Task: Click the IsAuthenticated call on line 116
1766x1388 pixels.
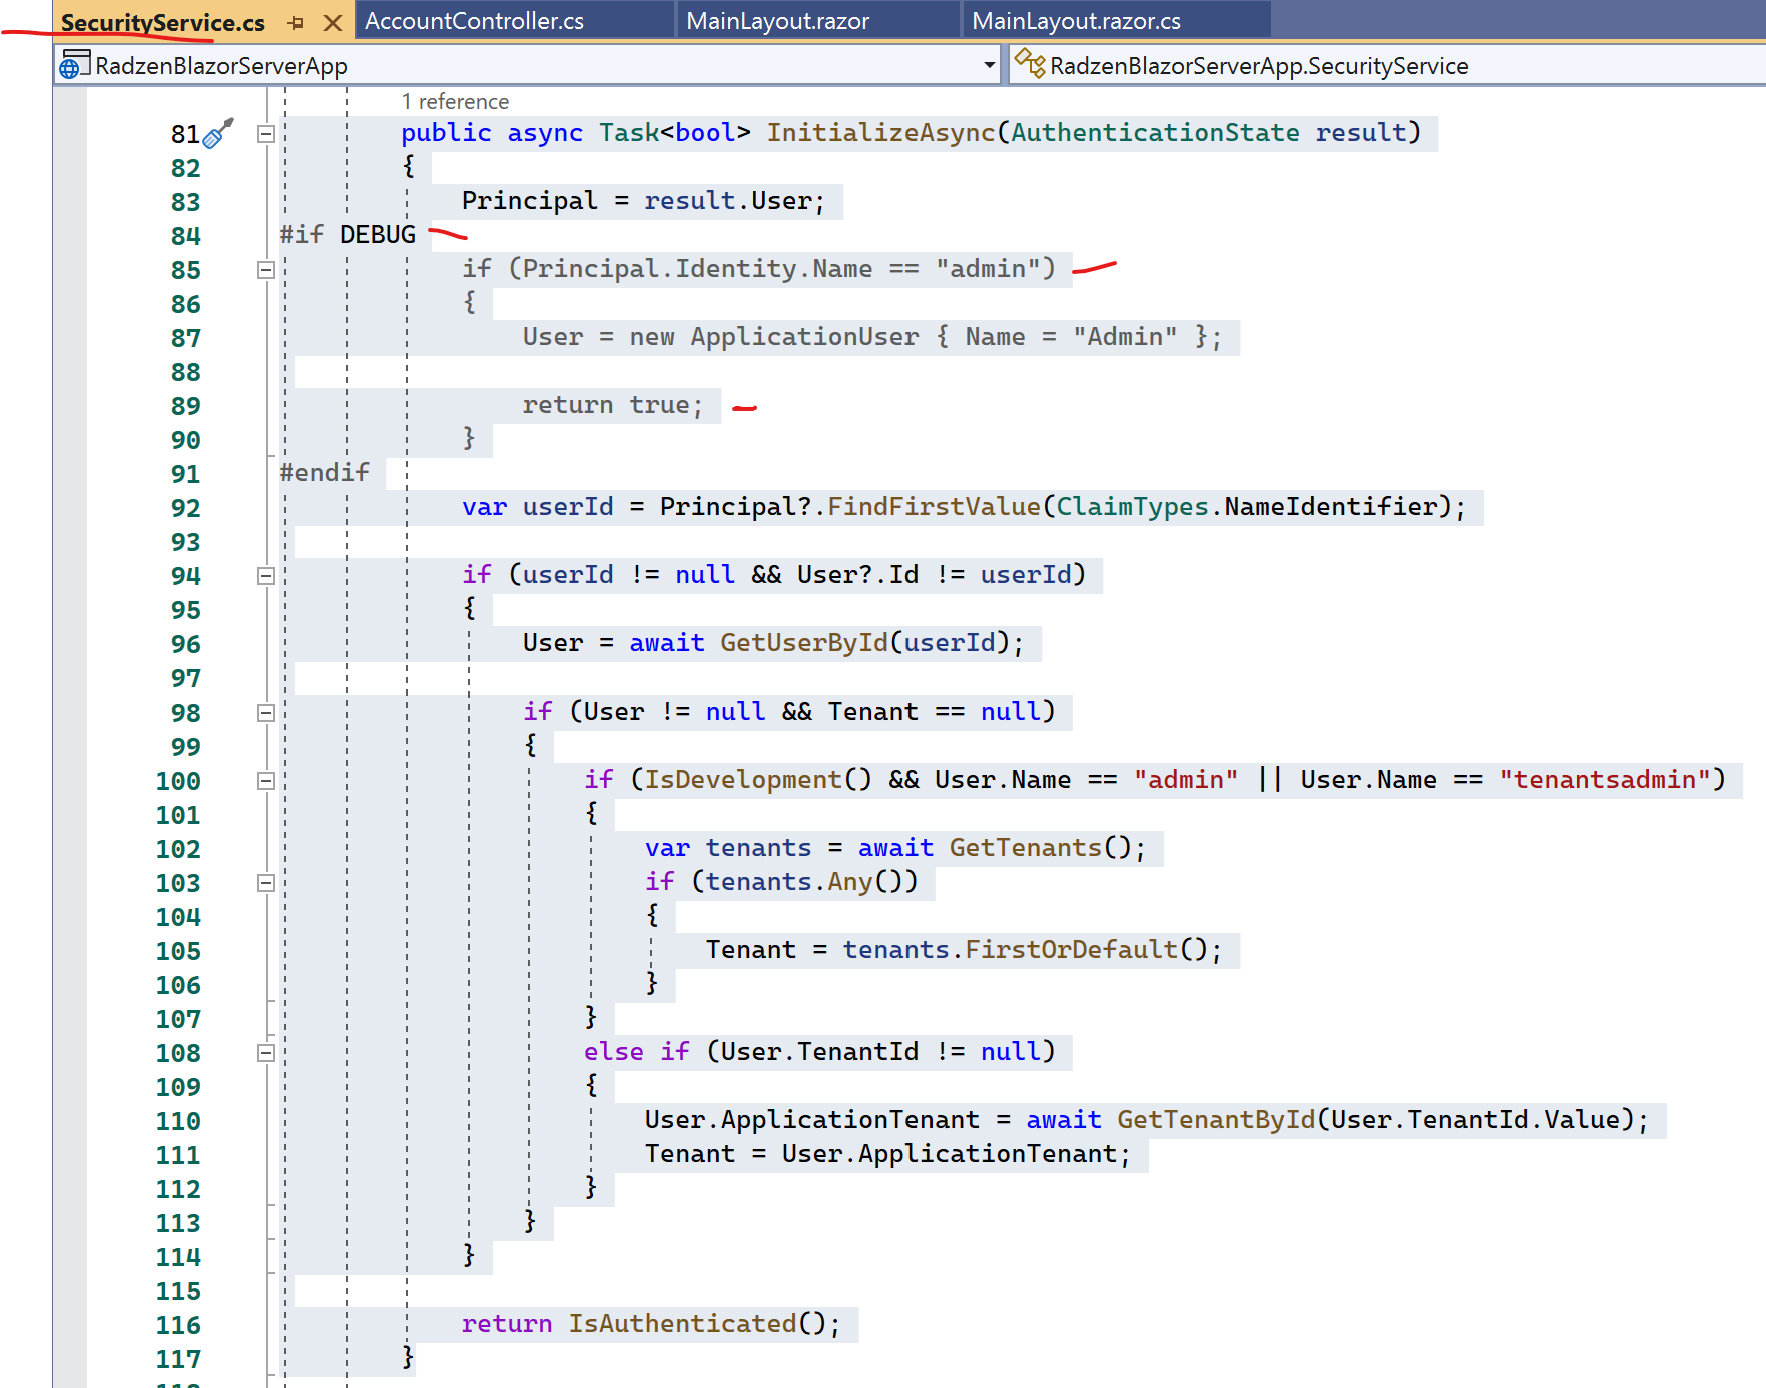Action: pos(683,1324)
